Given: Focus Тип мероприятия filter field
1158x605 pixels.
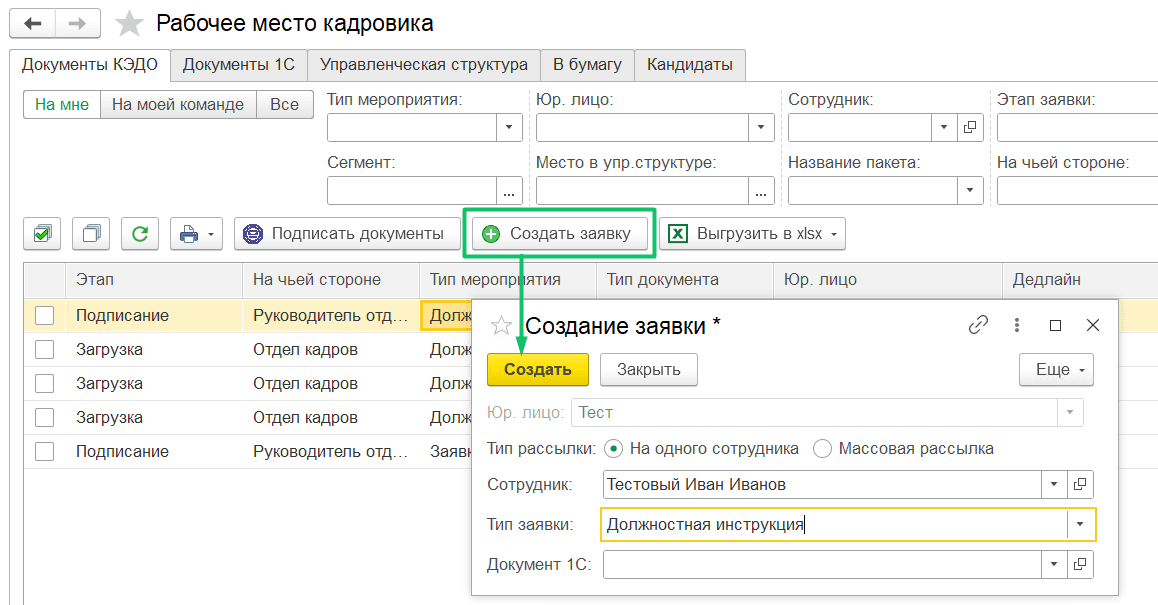Looking at the screenshot, I should coord(412,128).
